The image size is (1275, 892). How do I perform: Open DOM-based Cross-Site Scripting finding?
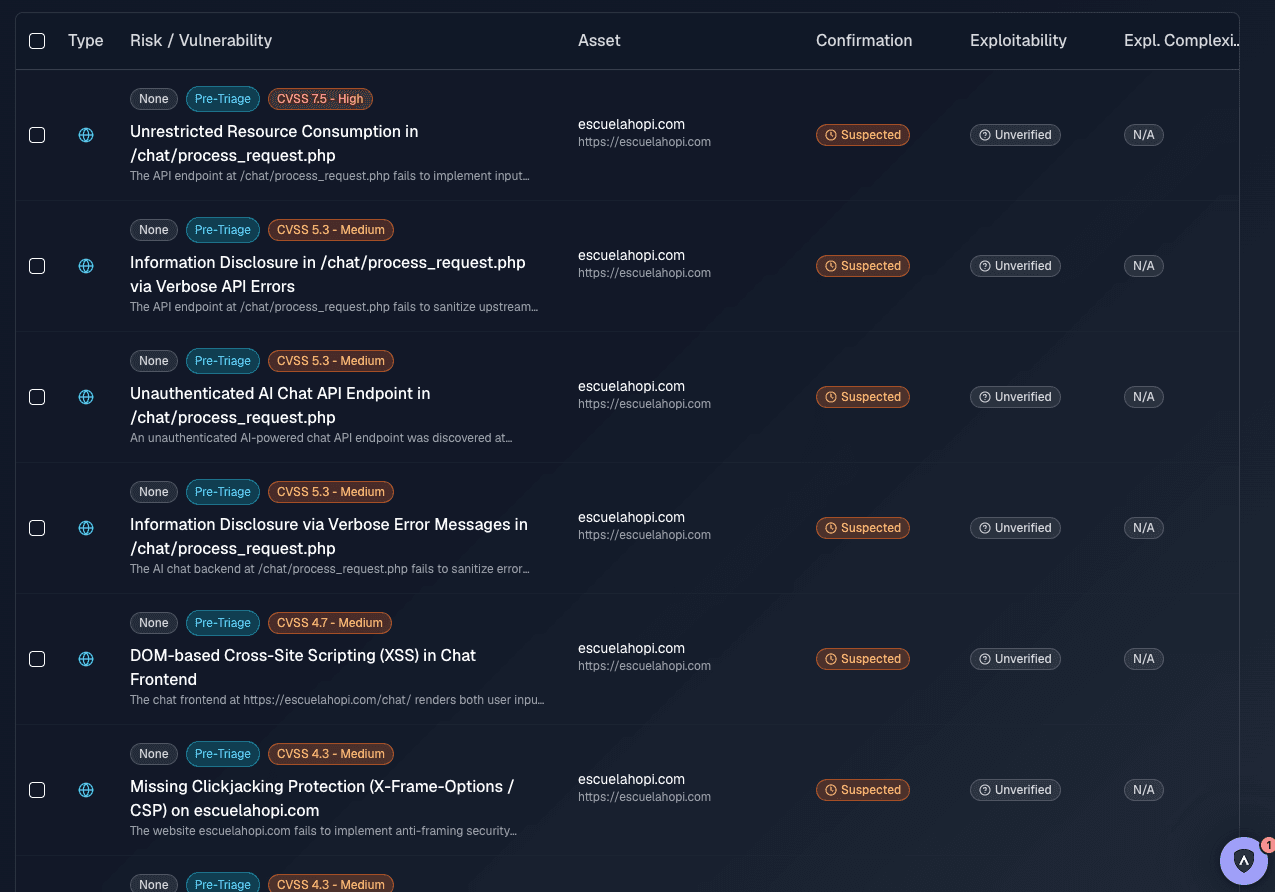(x=303, y=668)
